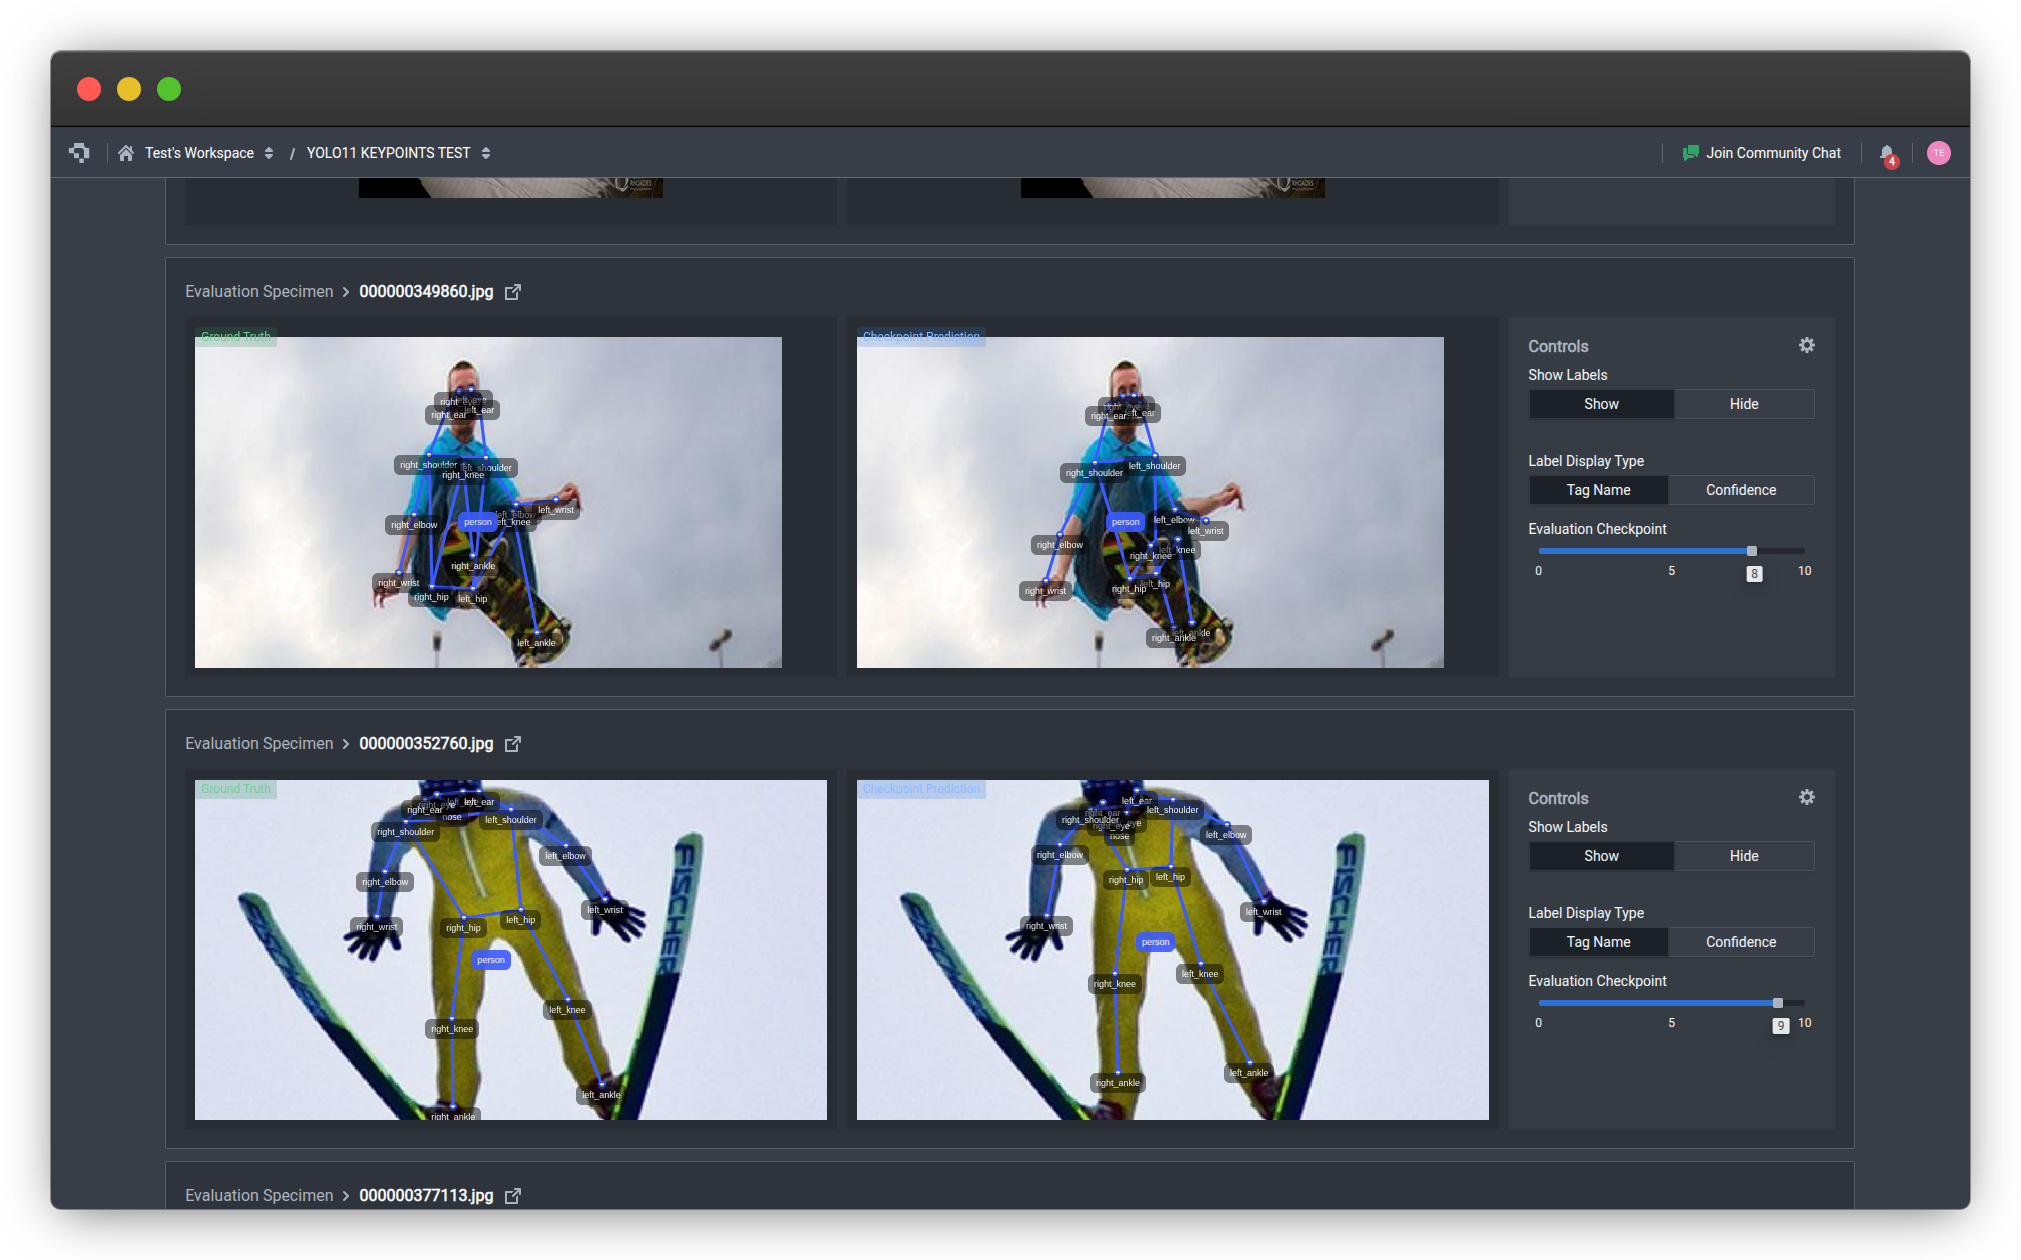Open the Test's Workspace switcher dropdown

[x=268, y=152]
